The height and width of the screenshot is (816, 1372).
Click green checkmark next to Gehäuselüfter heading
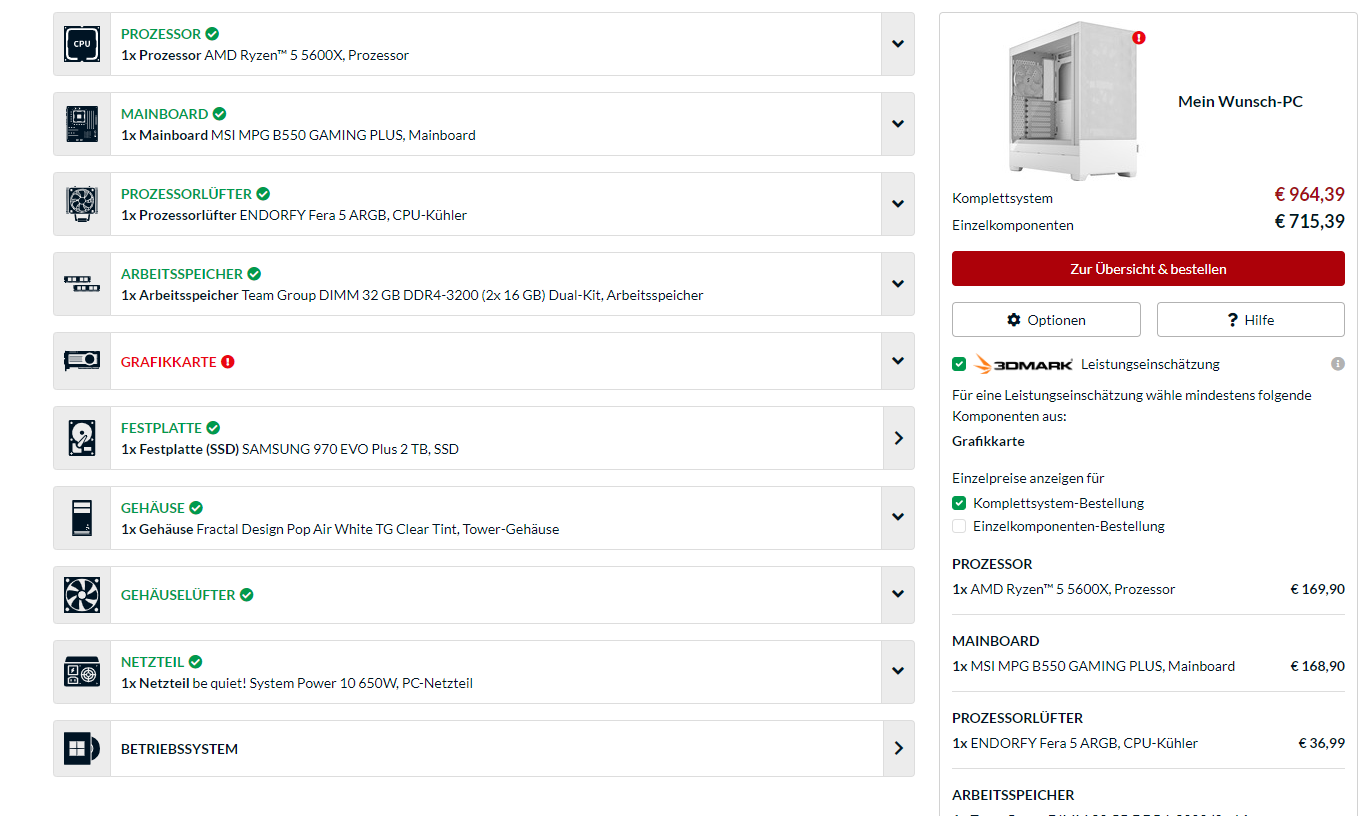click(246, 595)
